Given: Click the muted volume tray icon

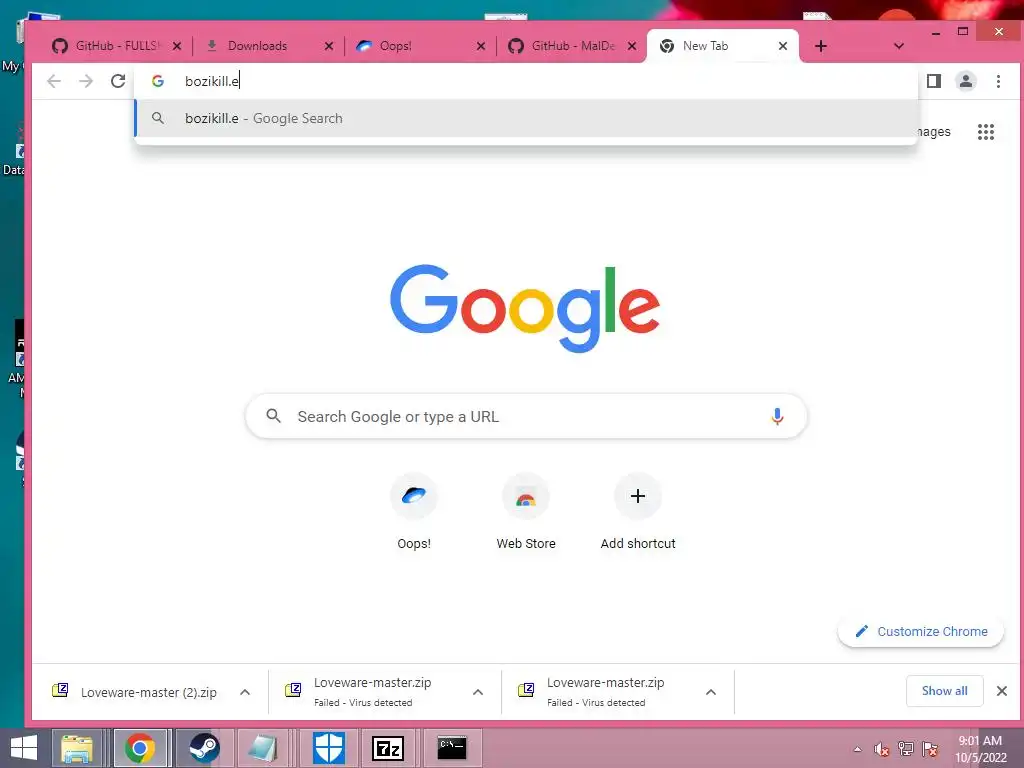Looking at the screenshot, I should coord(882,749).
